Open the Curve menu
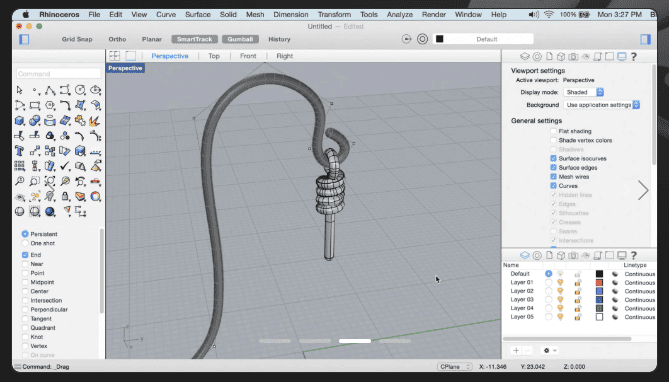 pyautogui.click(x=166, y=15)
